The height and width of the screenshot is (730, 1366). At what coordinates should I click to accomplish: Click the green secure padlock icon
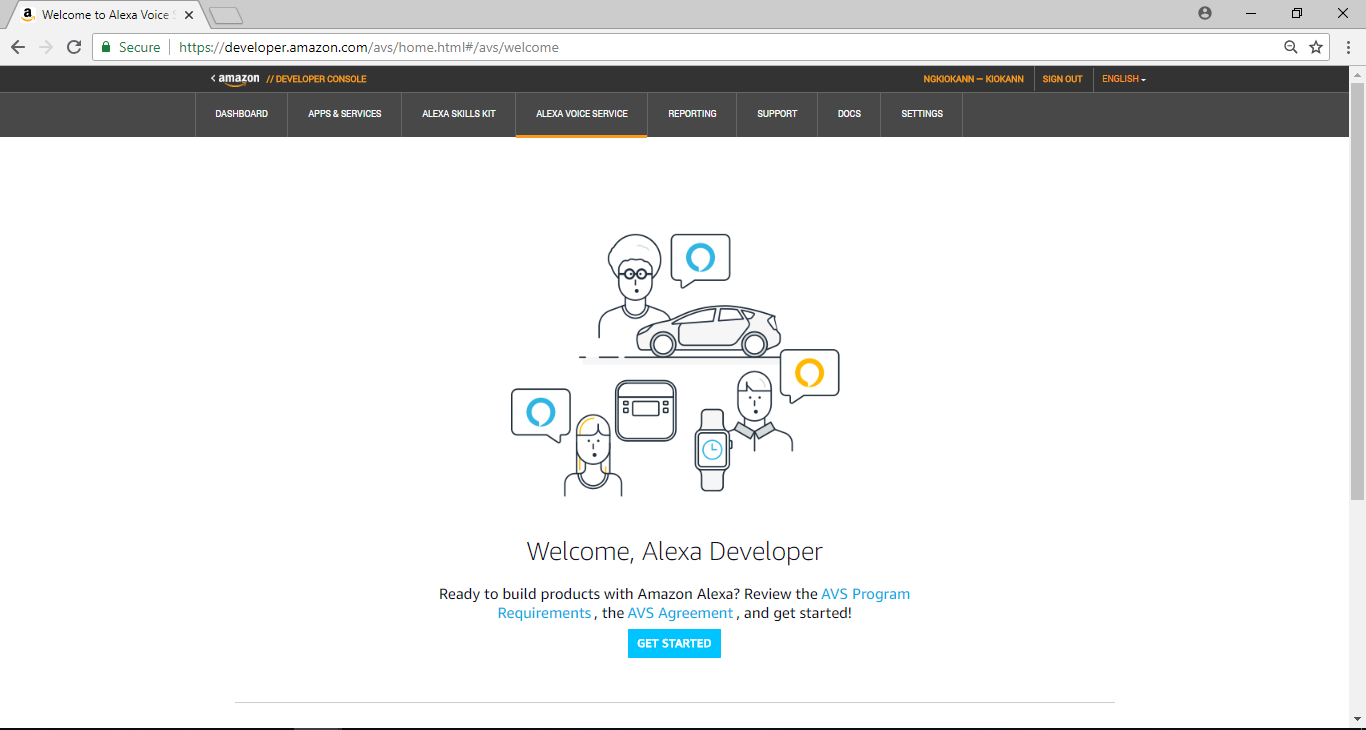pos(106,47)
